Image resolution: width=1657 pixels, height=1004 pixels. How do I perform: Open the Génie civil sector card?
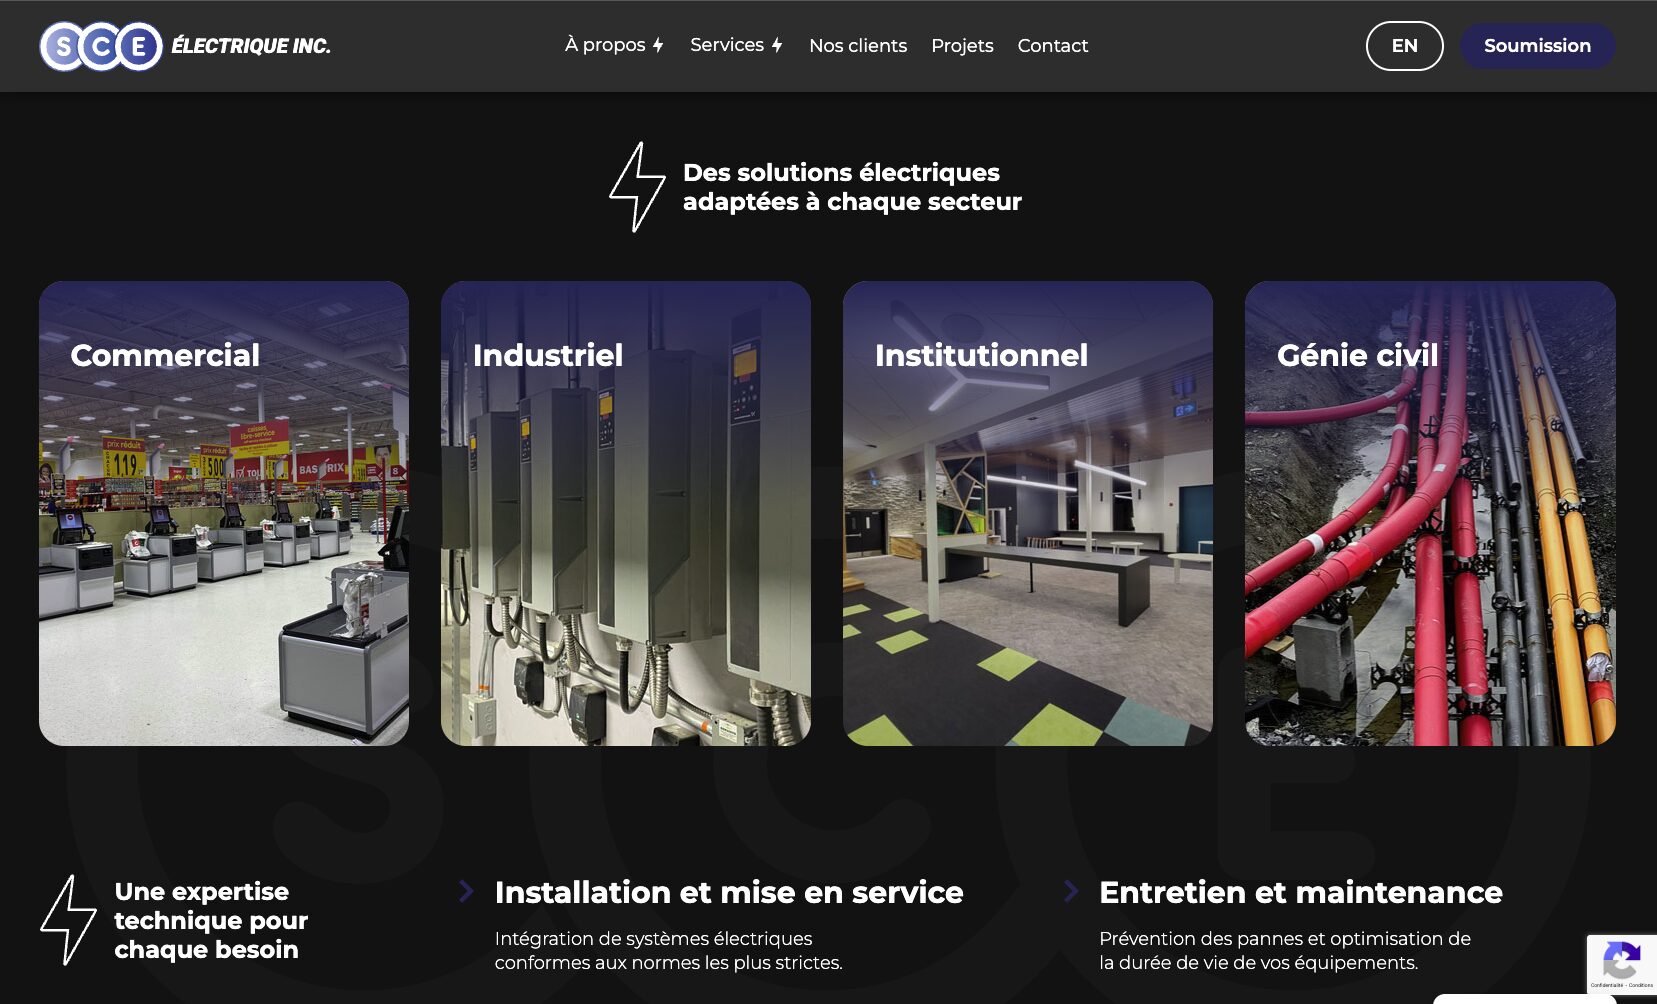tap(1430, 513)
